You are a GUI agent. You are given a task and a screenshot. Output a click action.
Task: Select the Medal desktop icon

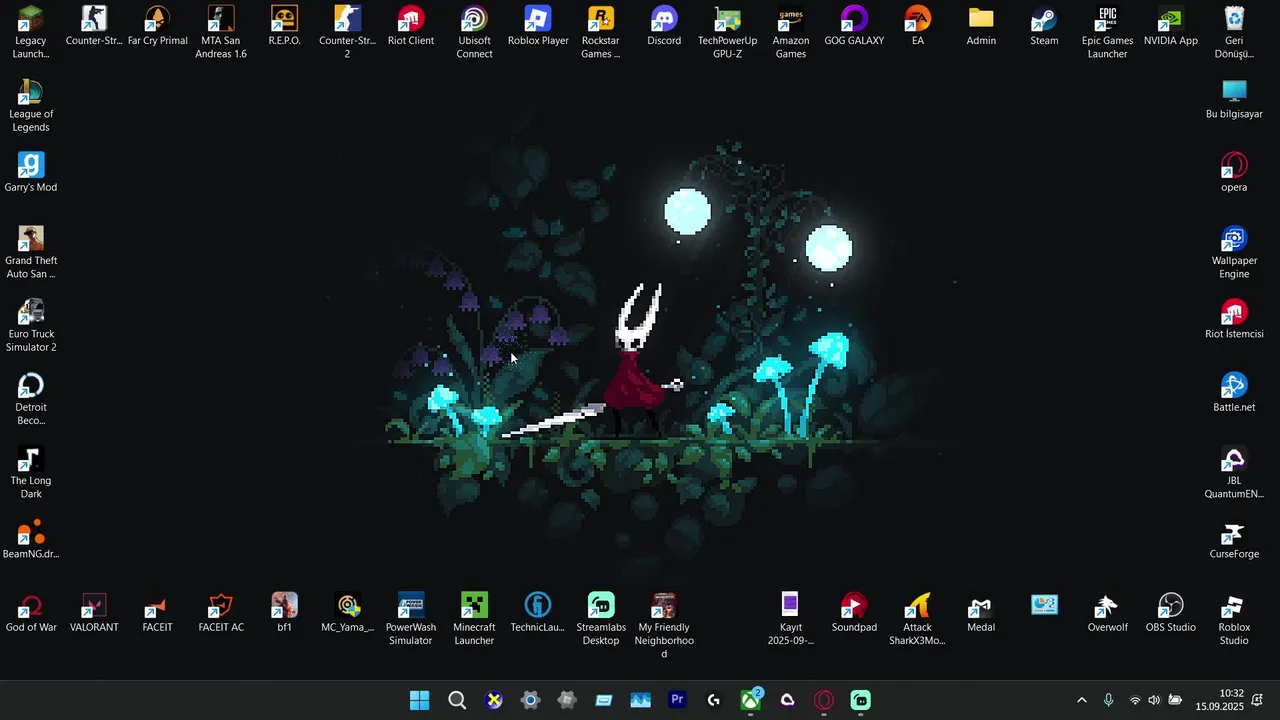981,613
